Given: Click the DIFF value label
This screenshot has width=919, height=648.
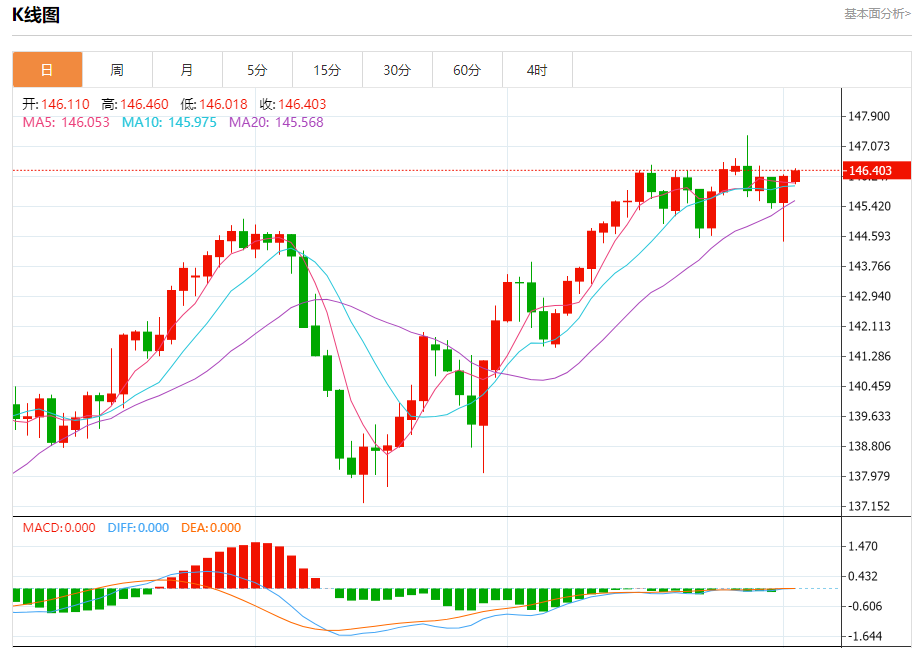Looking at the screenshot, I should [x=138, y=527].
